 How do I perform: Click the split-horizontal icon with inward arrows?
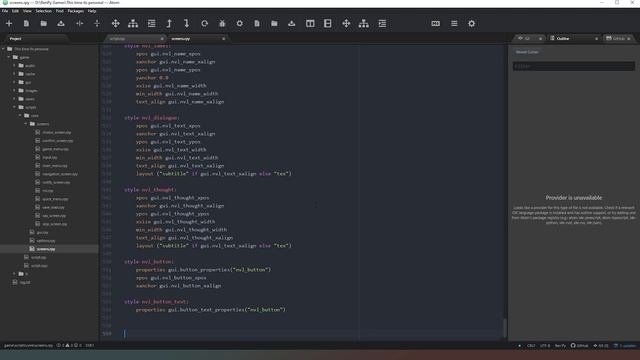click(x=80, y=24)
